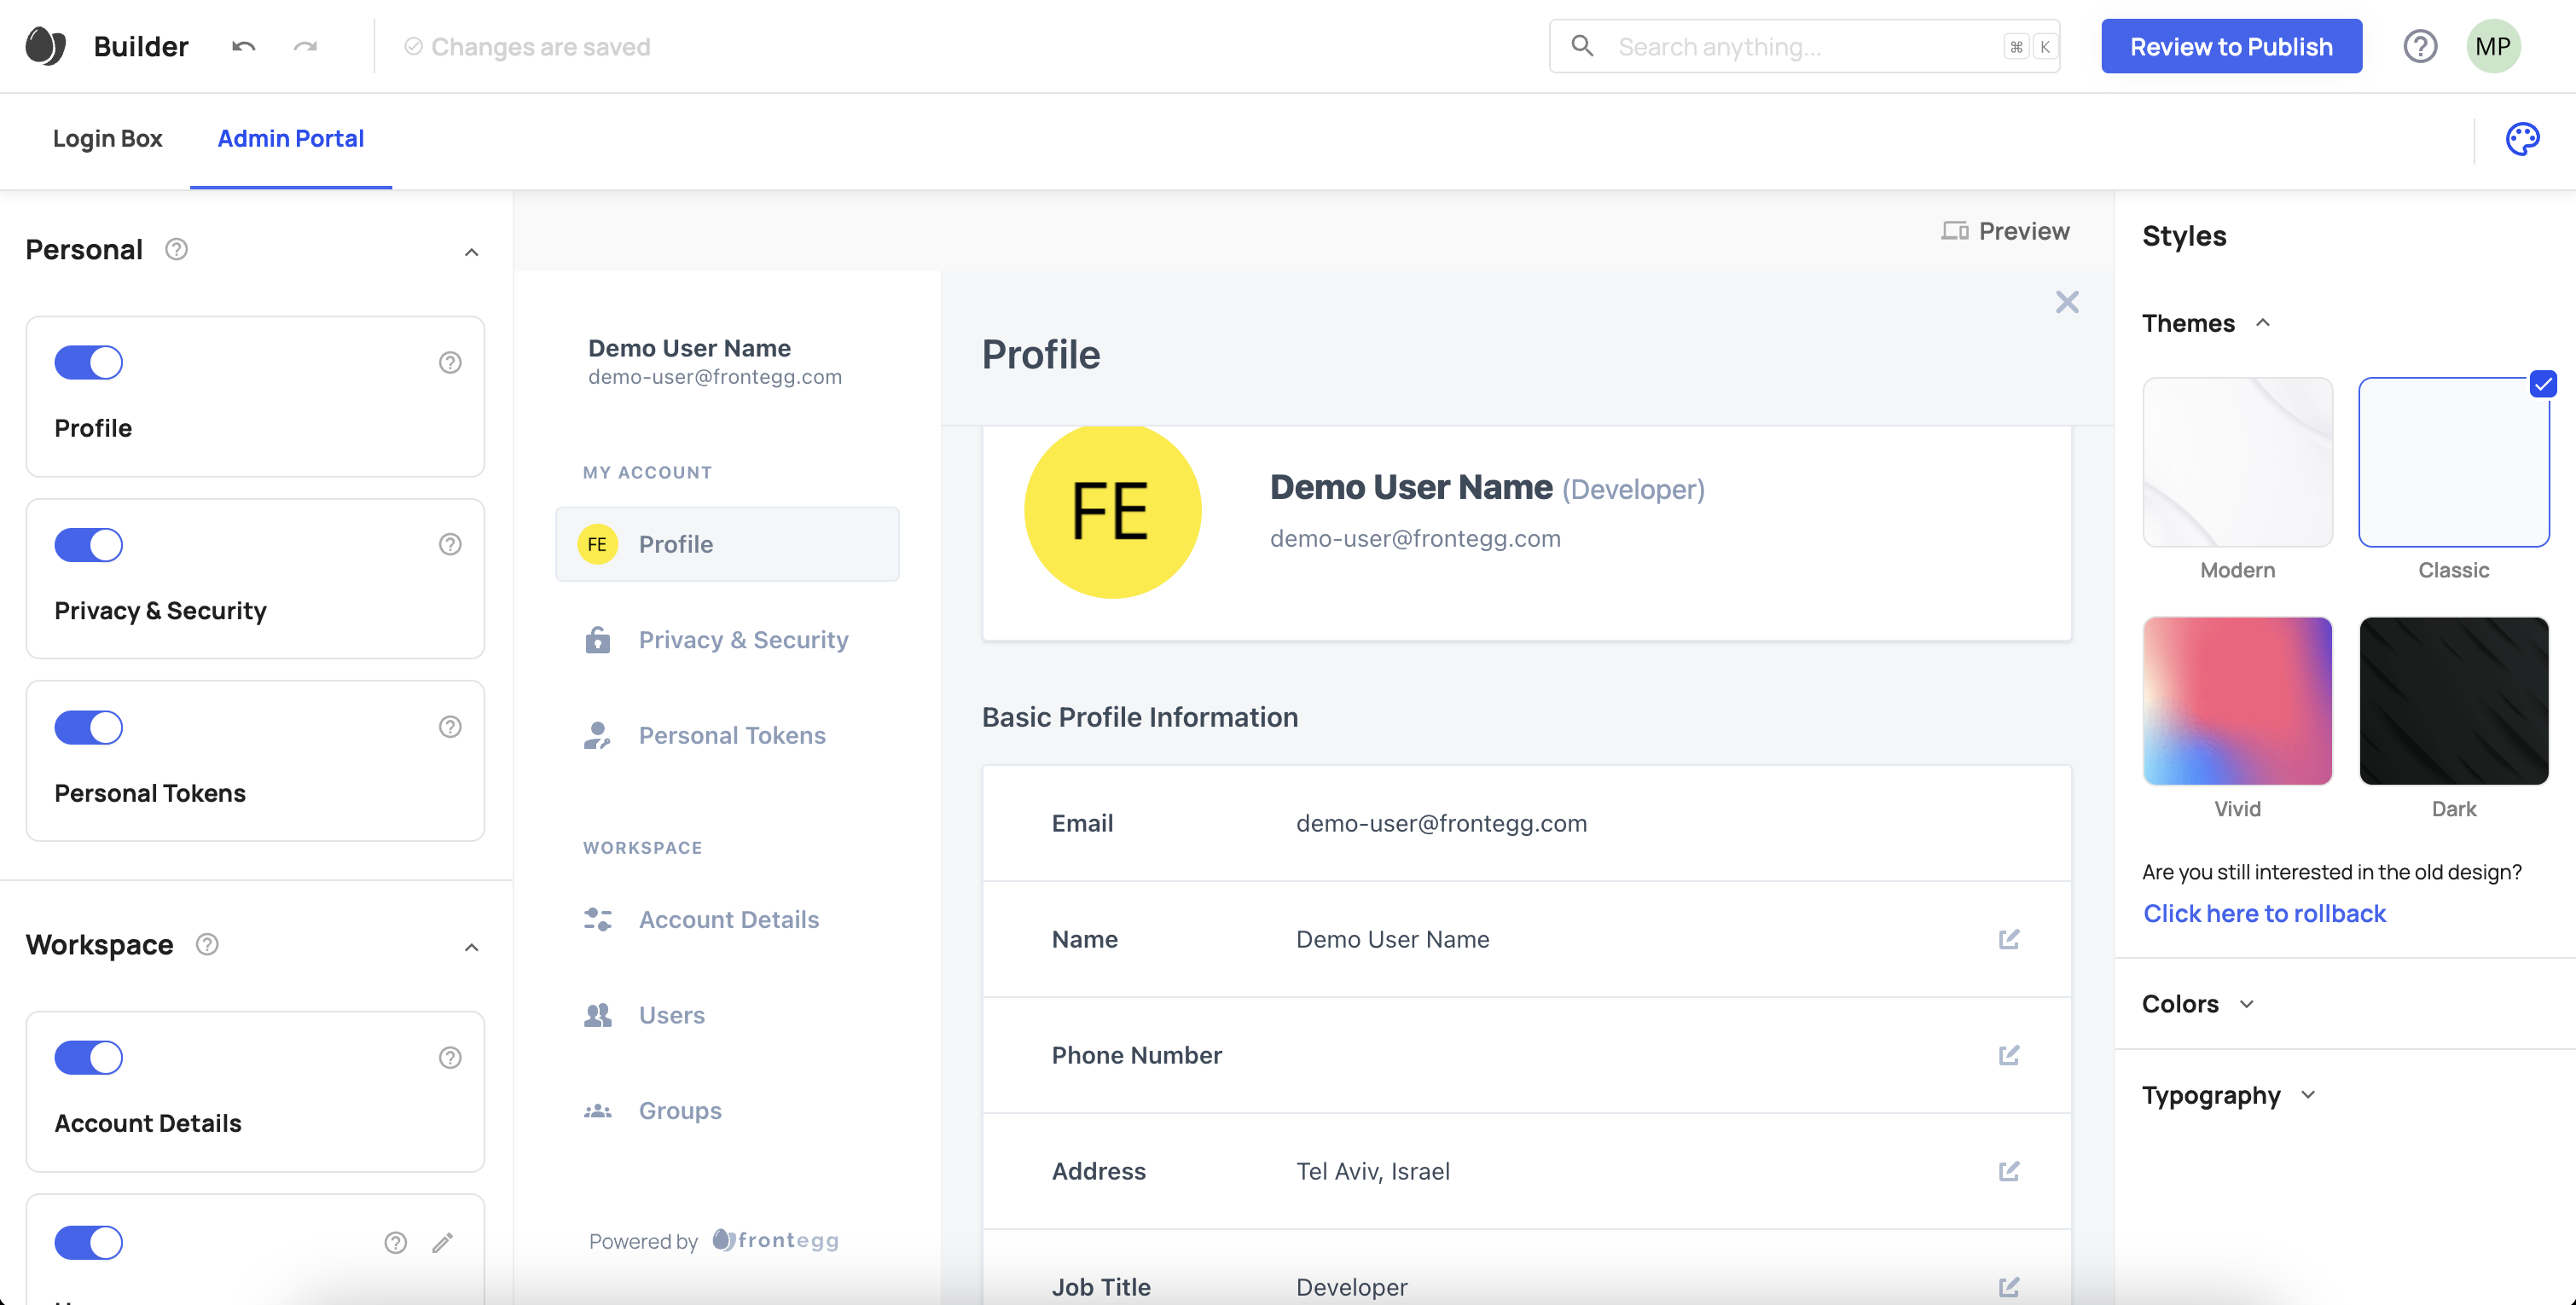Click the edit icon next to Name
This screenshot has width=2576, height=1305.
(2008, 939)
